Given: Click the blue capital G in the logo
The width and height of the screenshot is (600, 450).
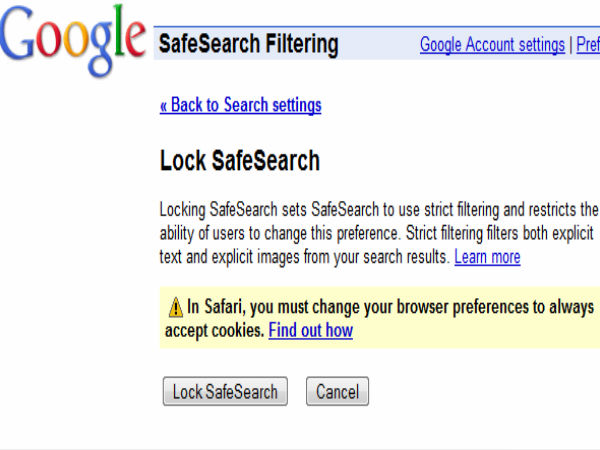Looking at the screenshot, I should 17,34.
